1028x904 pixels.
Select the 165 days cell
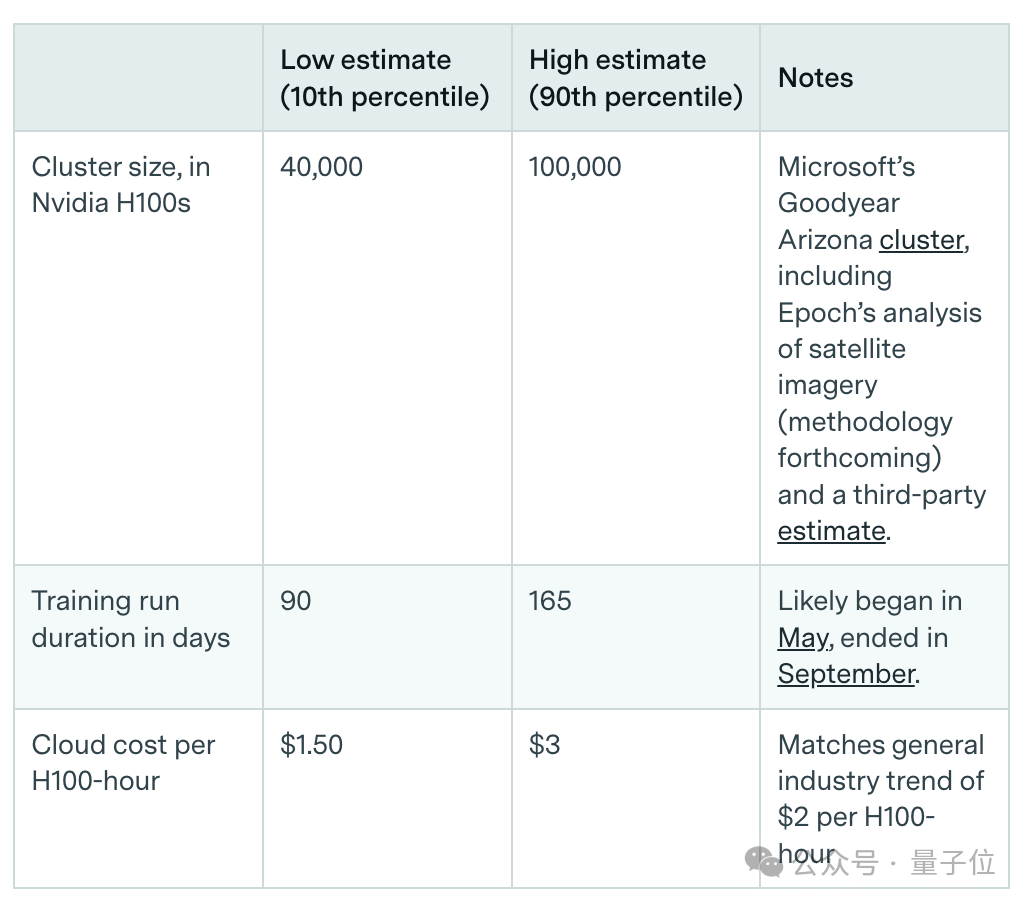pyautogui.click(x=550, y=601)
